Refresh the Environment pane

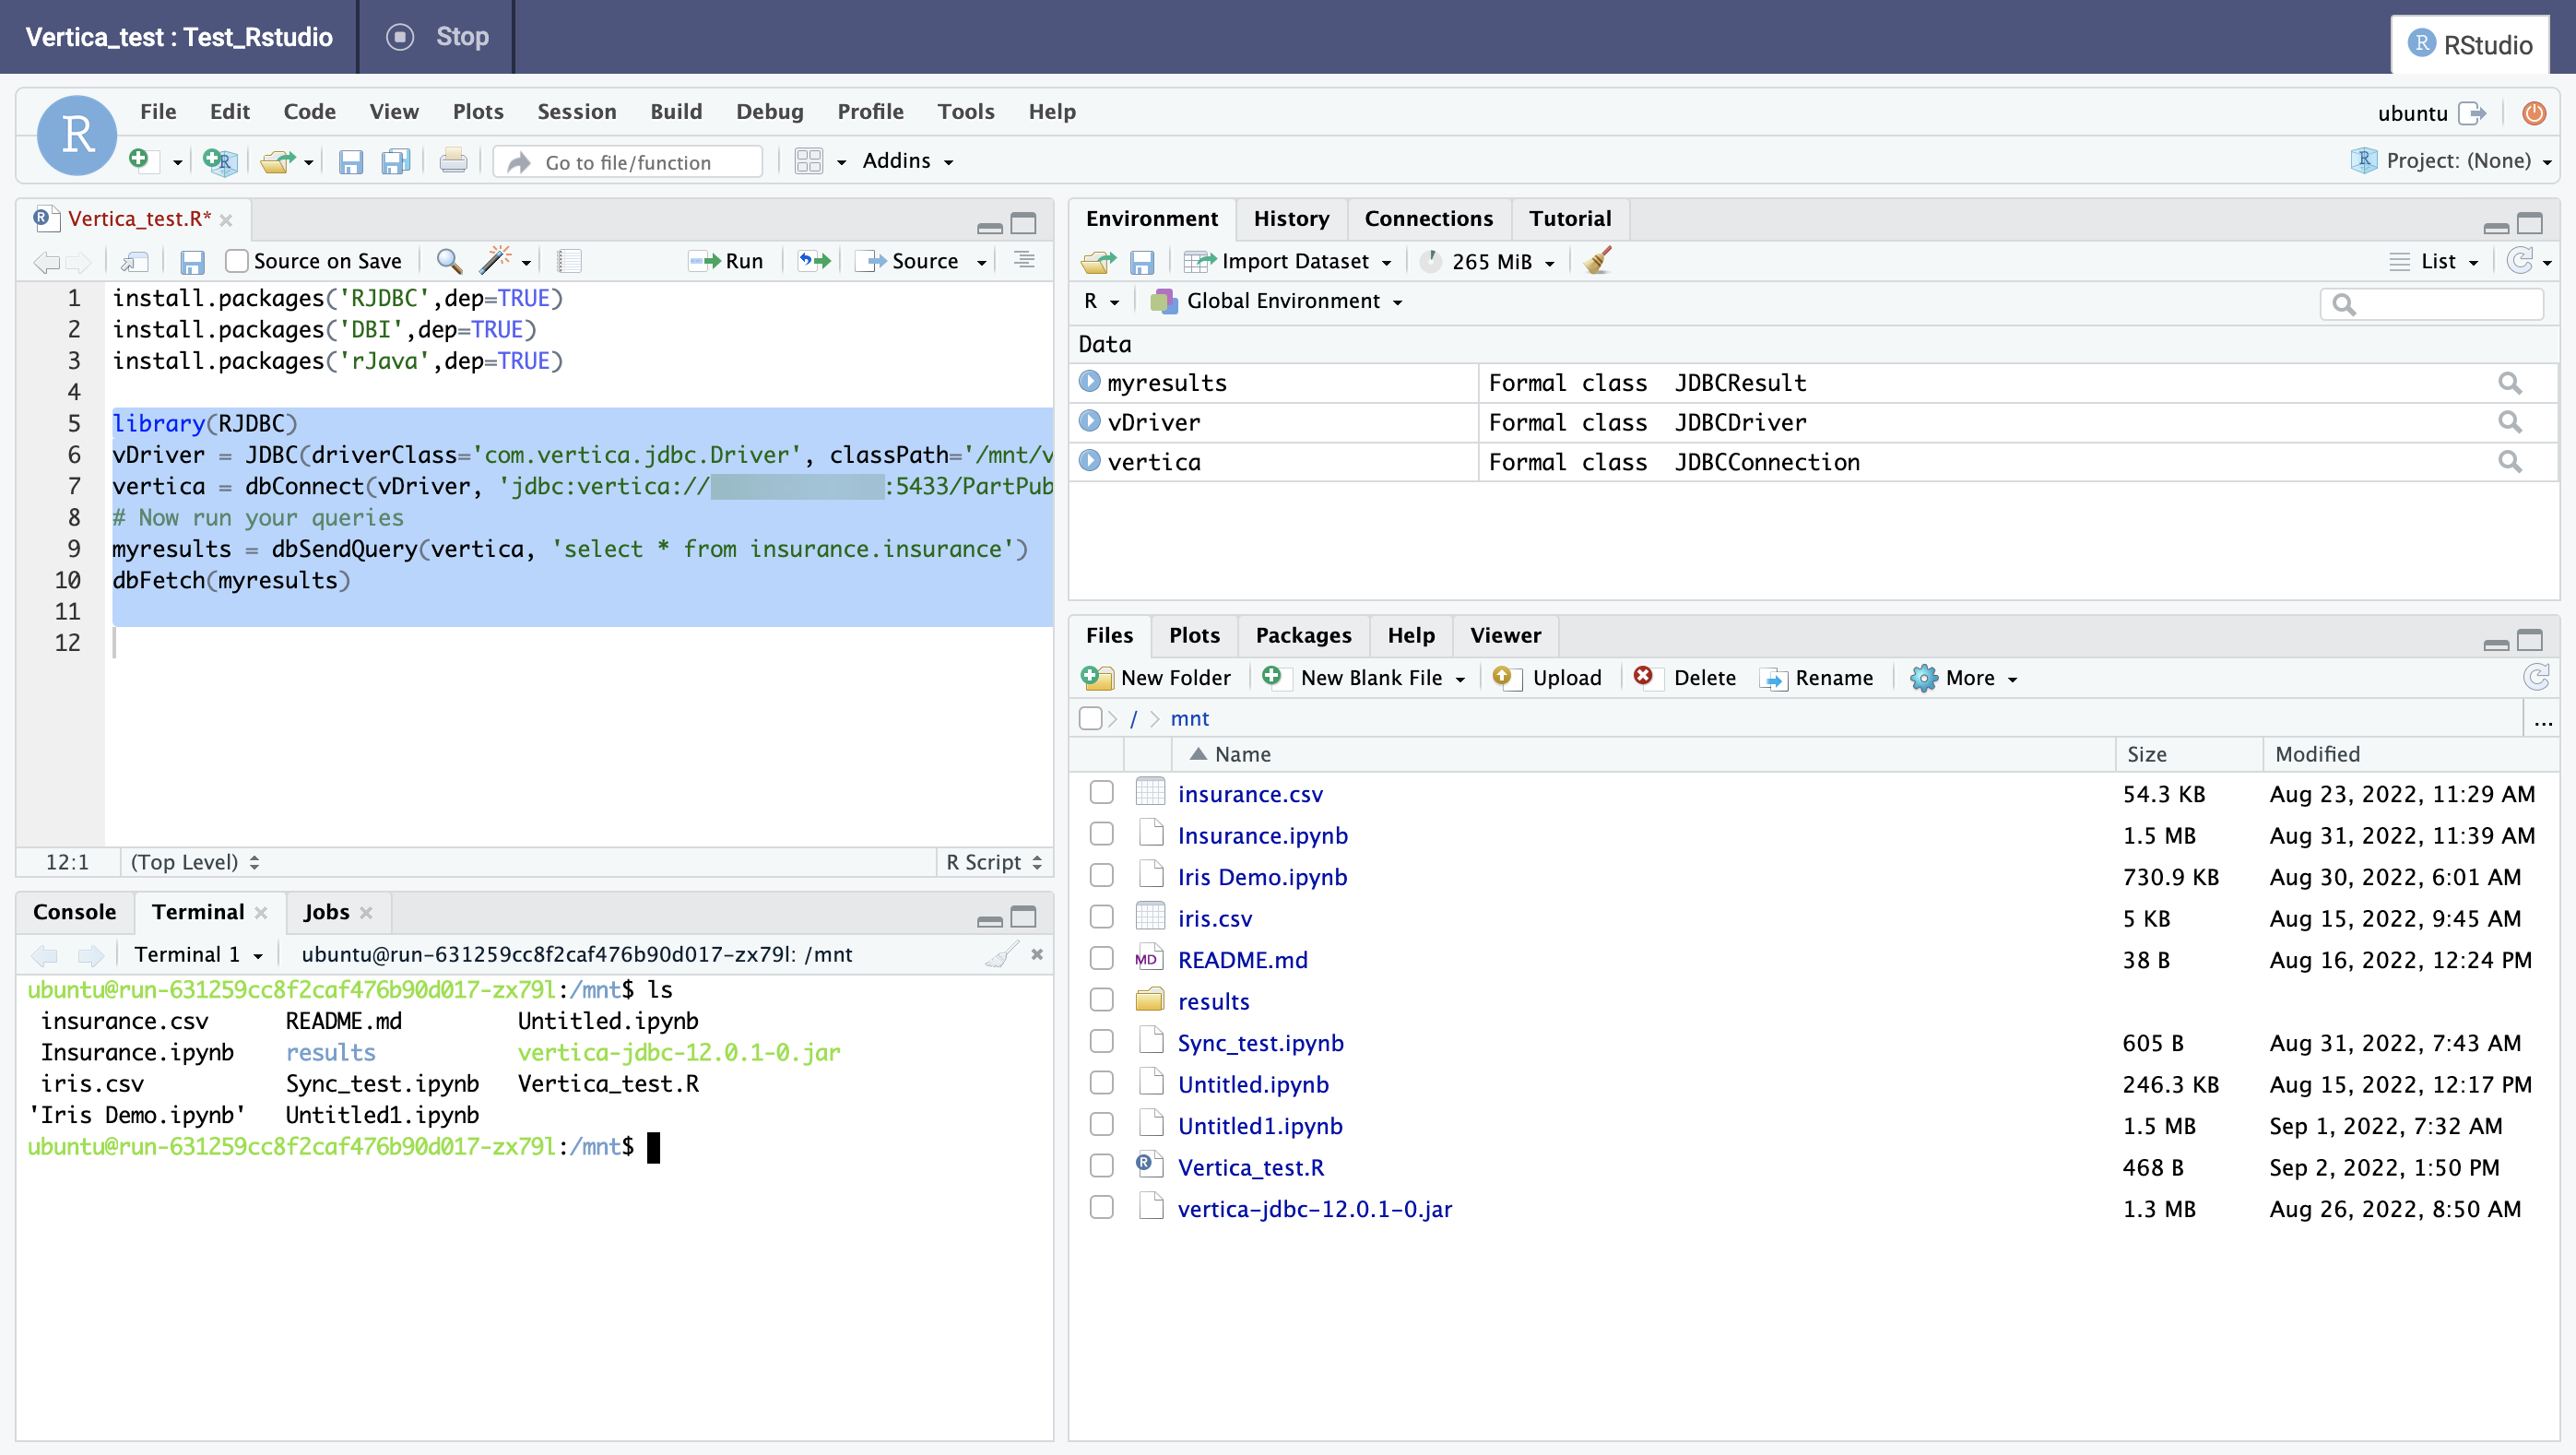coord(2520,261)
